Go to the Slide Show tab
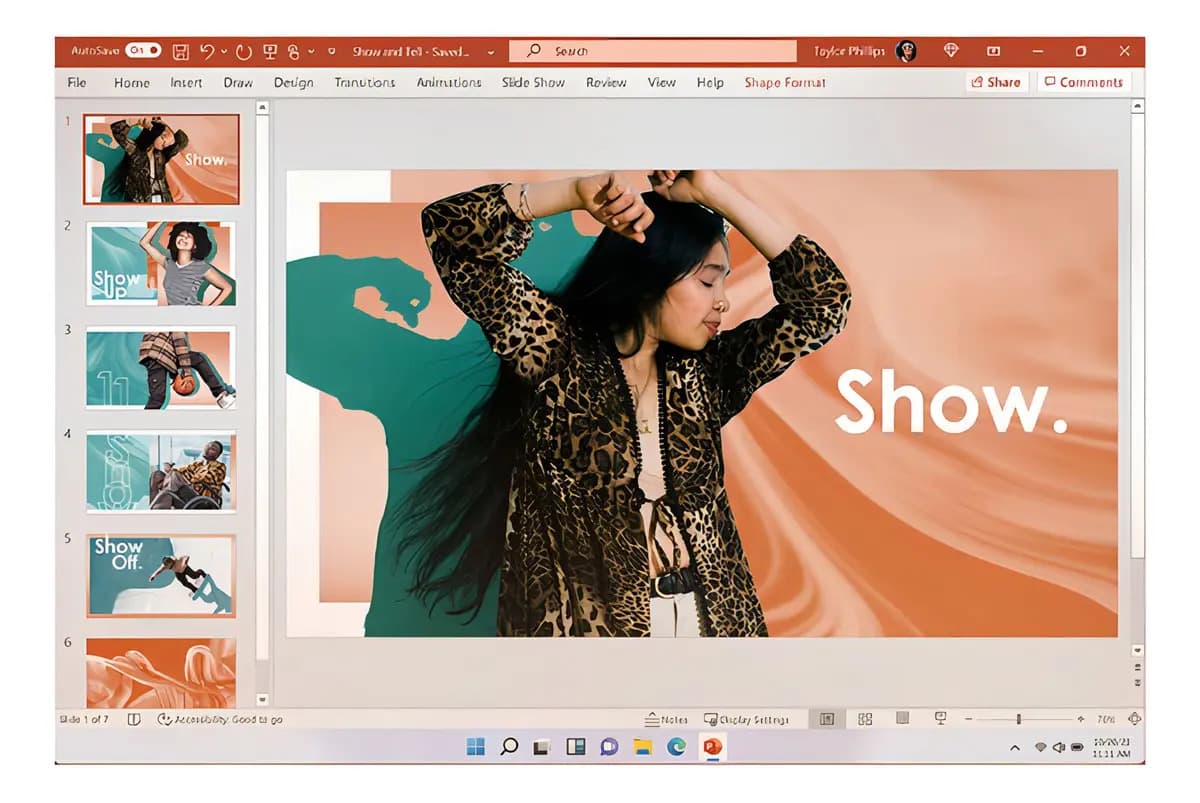 click(533, 83)
